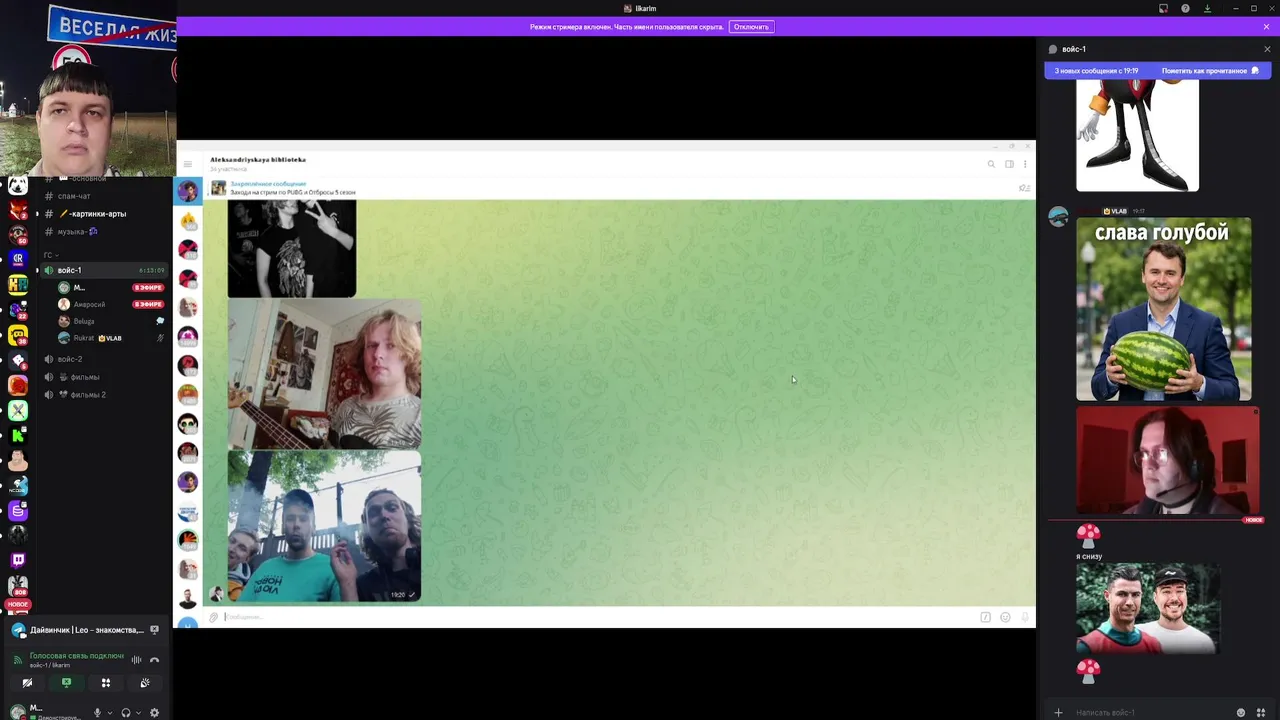
Task: Click the Отключить button in purple banner
Action: 751,27
